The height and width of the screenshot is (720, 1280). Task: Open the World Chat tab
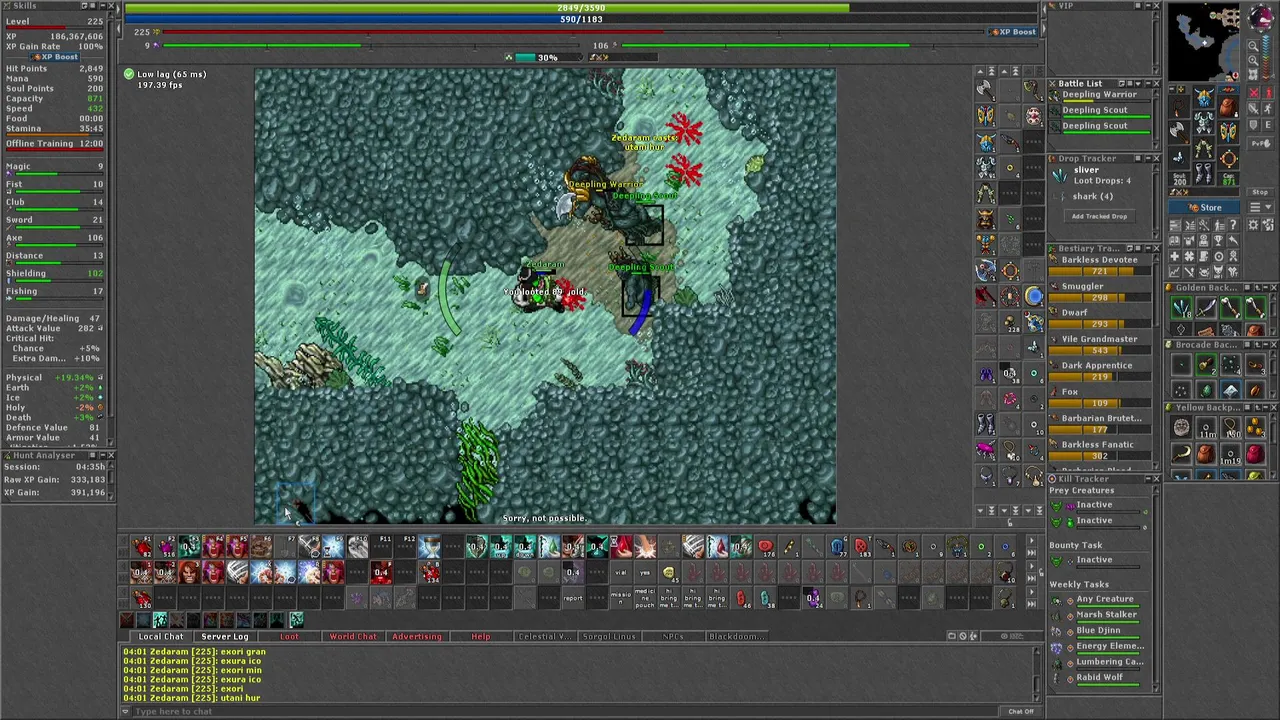pyautogui.click(x=353, y=636)
